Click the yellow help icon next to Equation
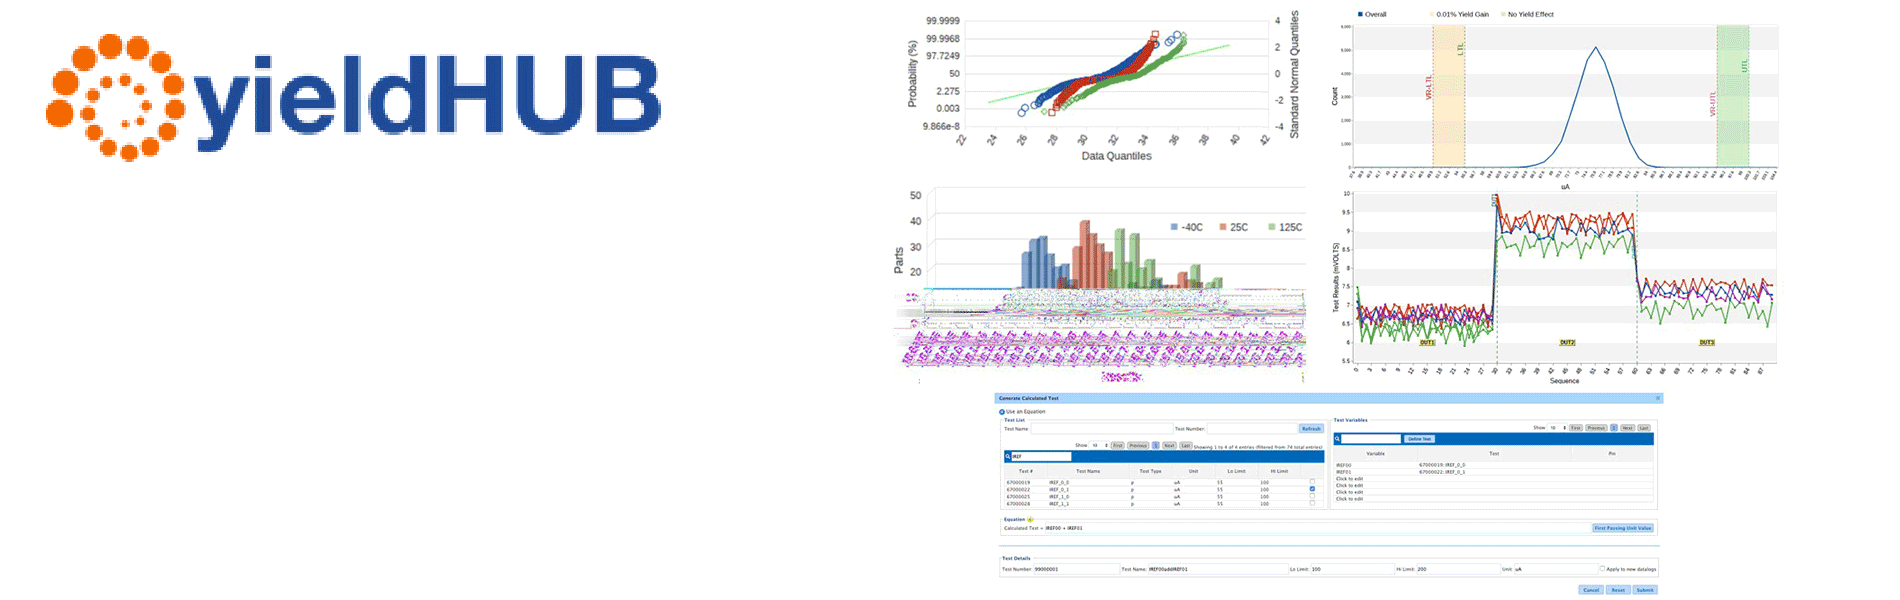This screenshot has height=600, width=1900. click(1030, 519)
